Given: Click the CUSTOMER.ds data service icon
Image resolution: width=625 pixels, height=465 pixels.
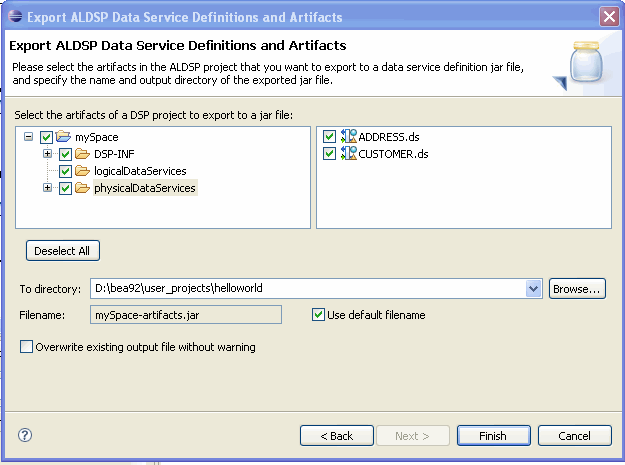Looking at the screenshot, I should [348, 153].
